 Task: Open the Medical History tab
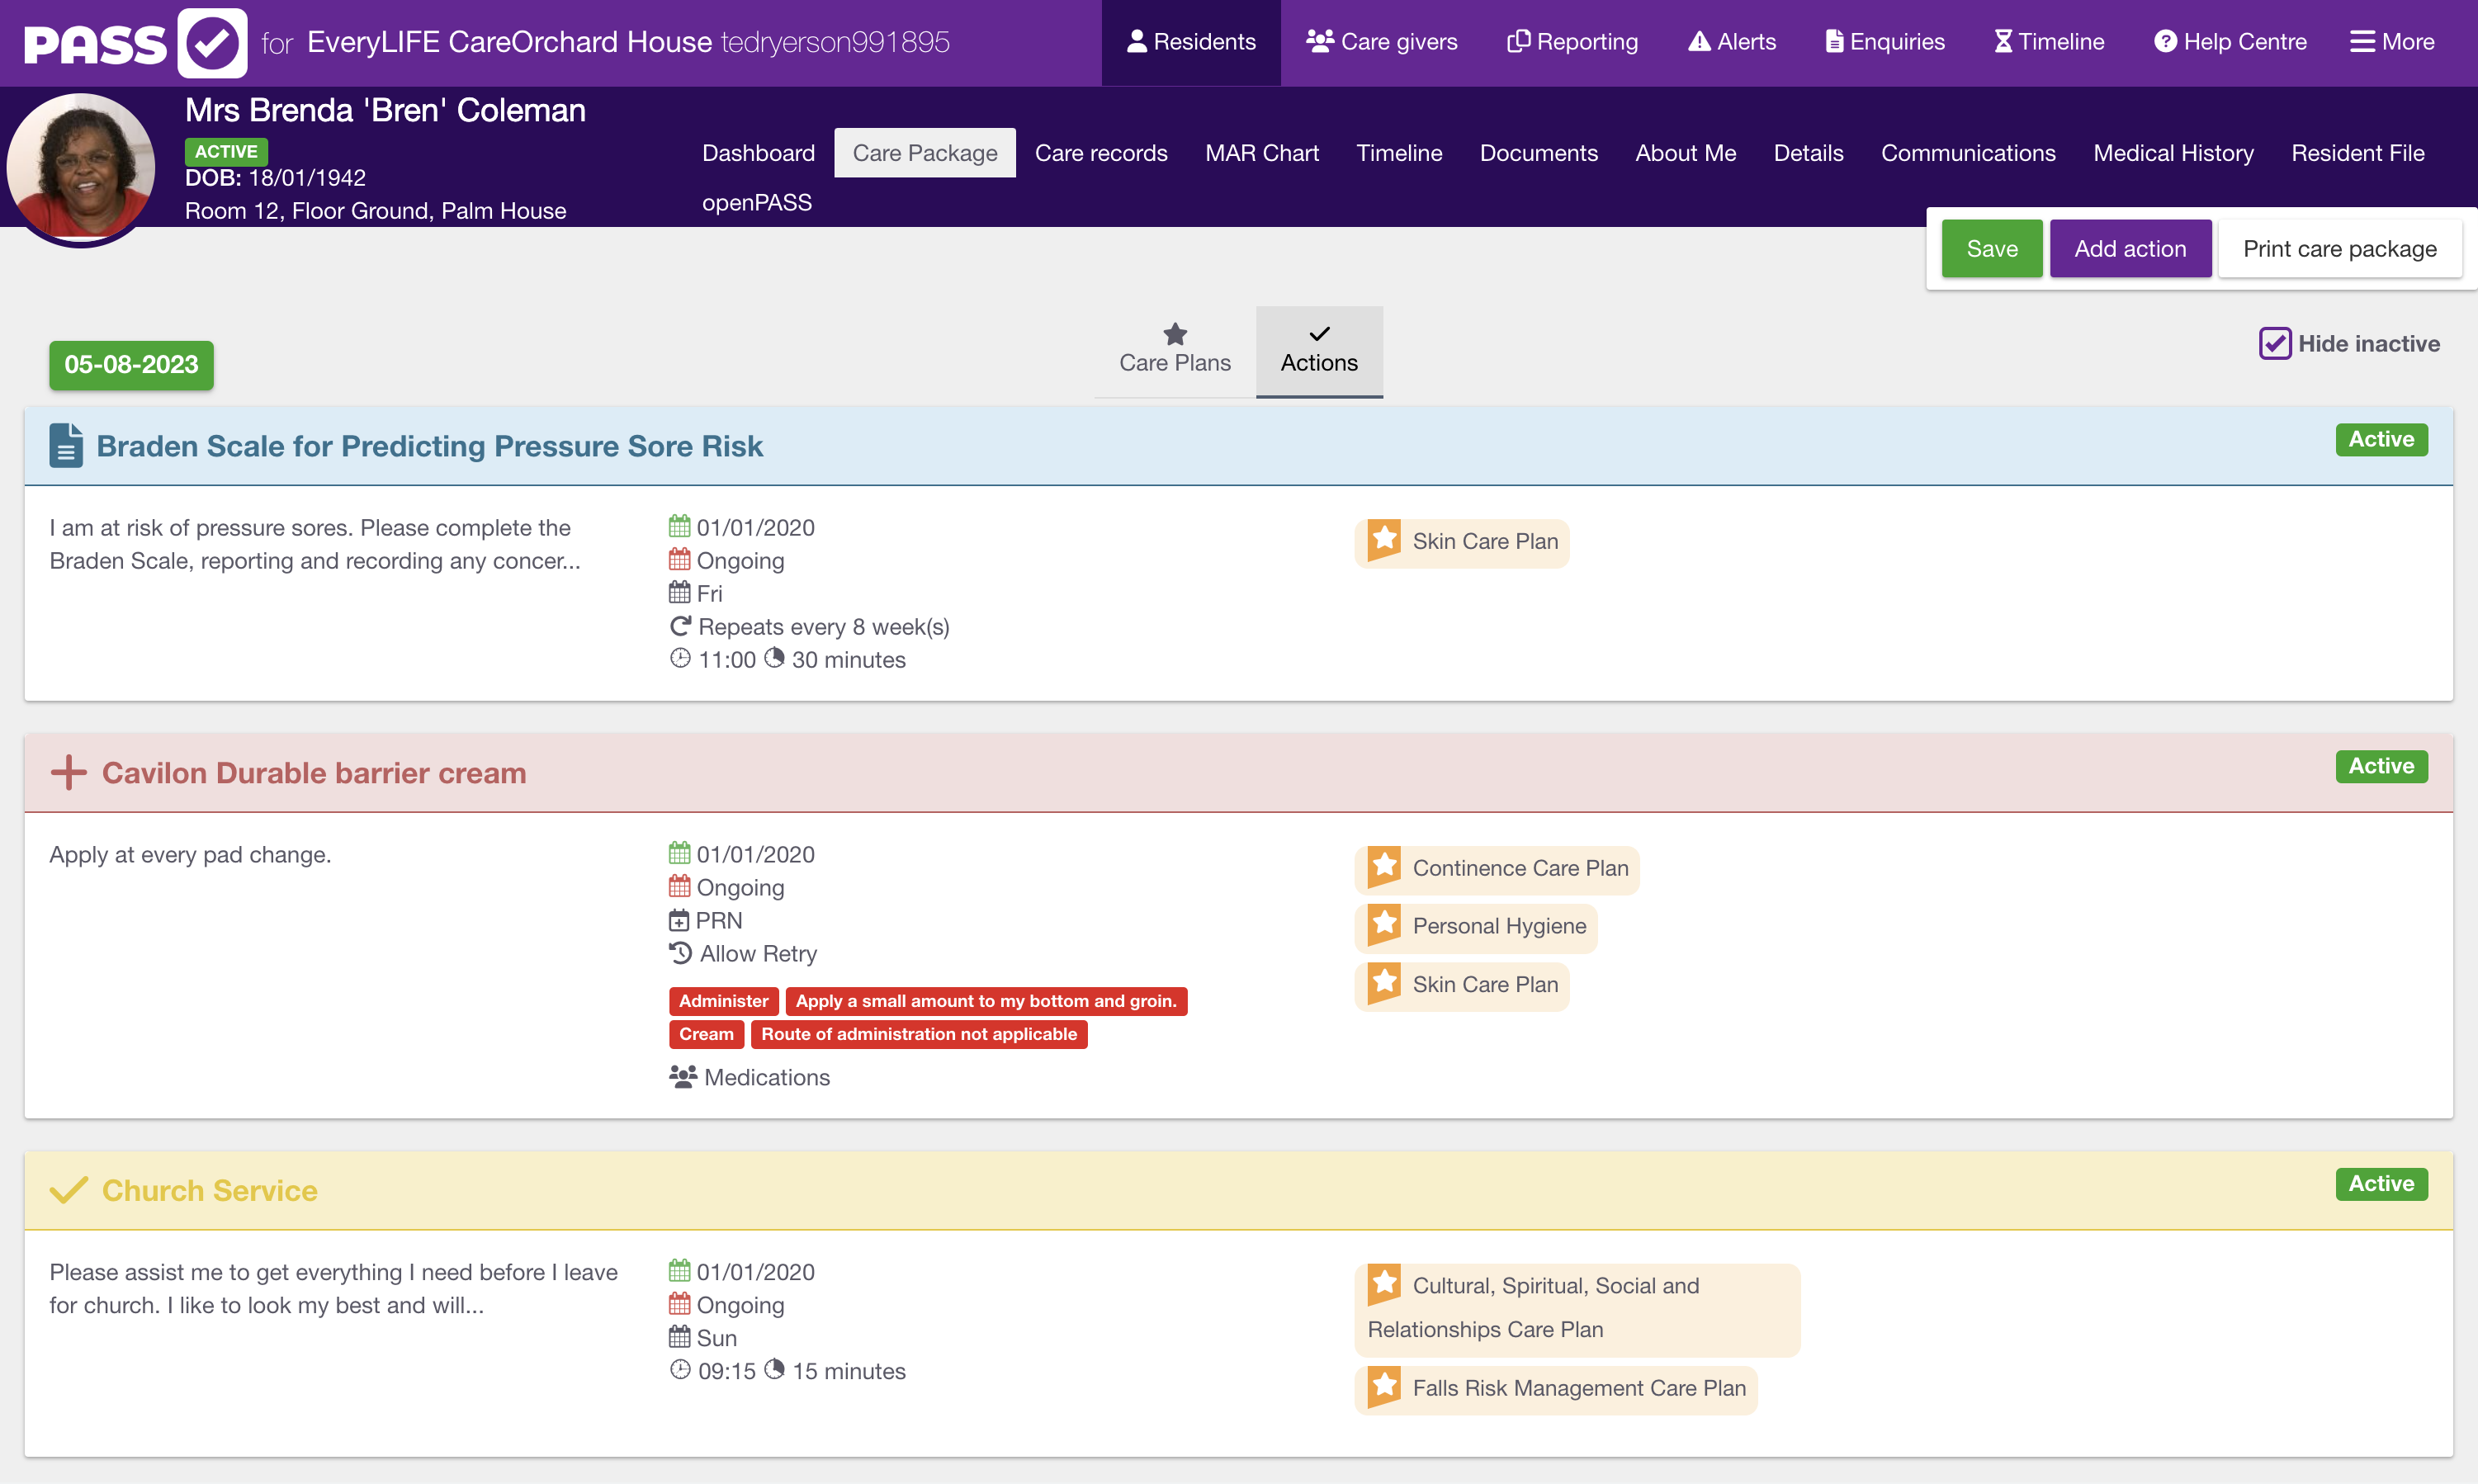tap(2173, 153)
